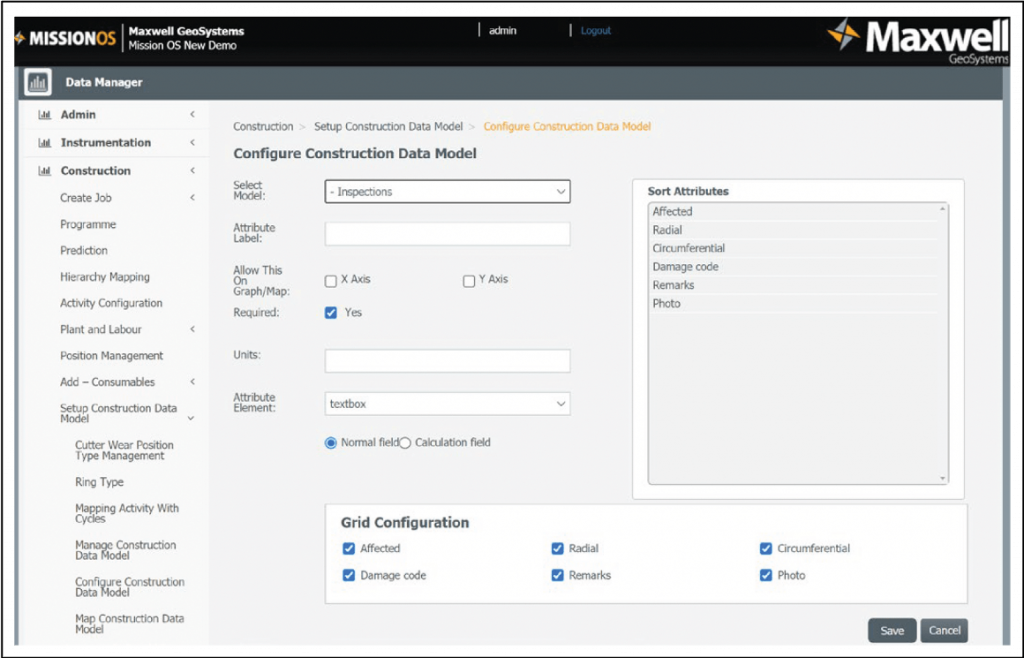Screen dimensions: 1024x658
Task: Click the MissionOS logo
Action: pos(65,36)
